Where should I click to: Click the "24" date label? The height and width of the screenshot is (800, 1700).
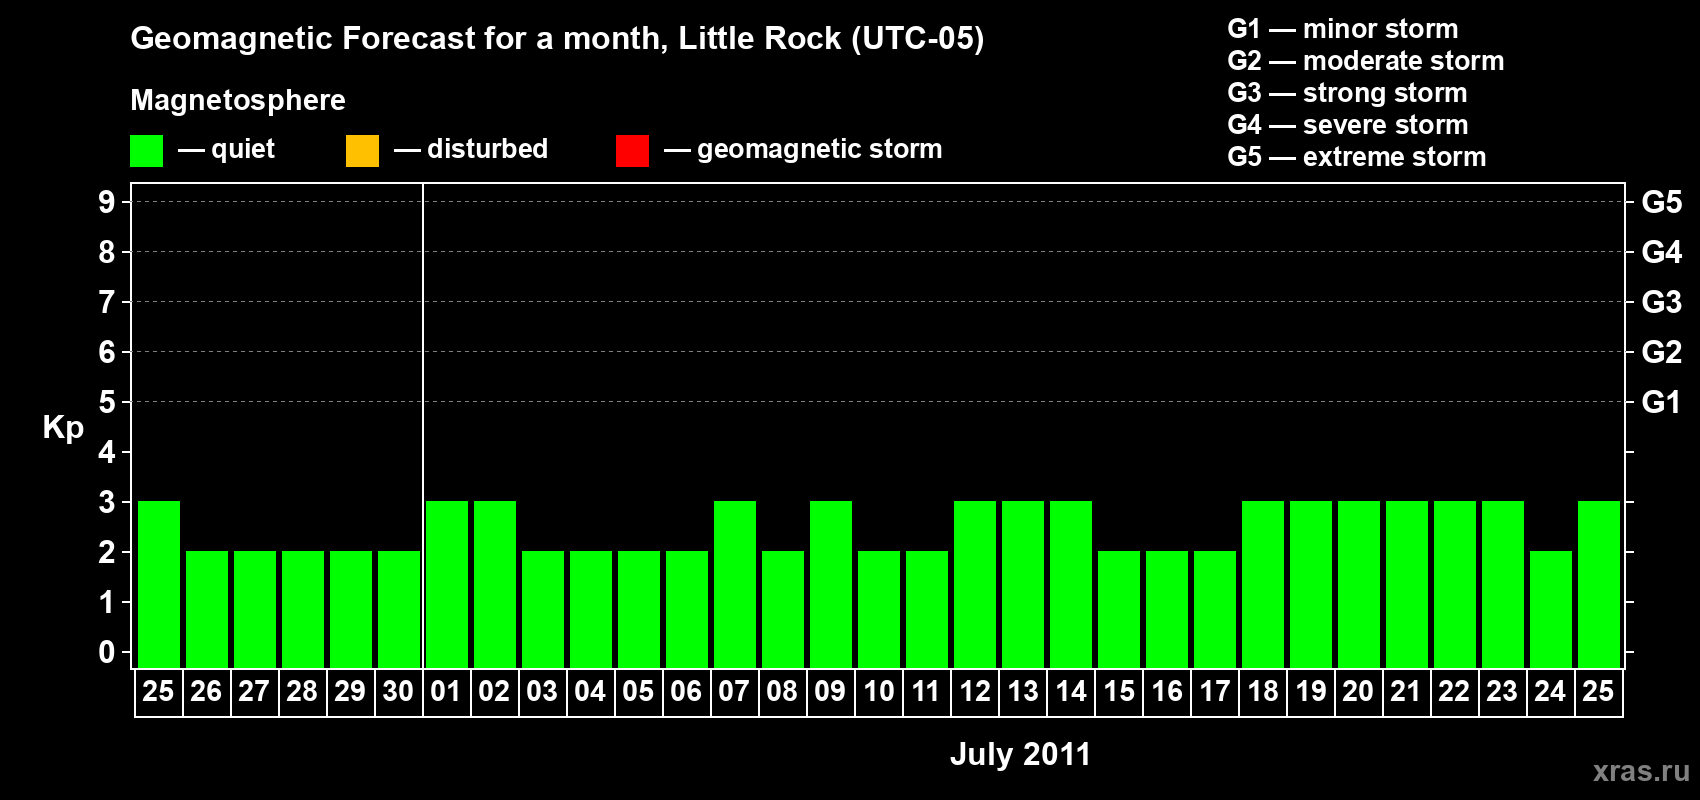click(1550, 691)
